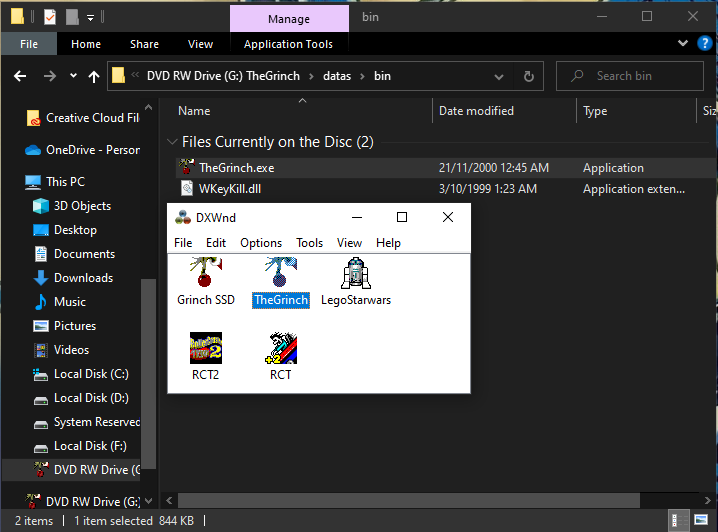Open Local Disk (C:)
Screen dimensions: 718x532
pyautogui.click(x=81, y=374)
